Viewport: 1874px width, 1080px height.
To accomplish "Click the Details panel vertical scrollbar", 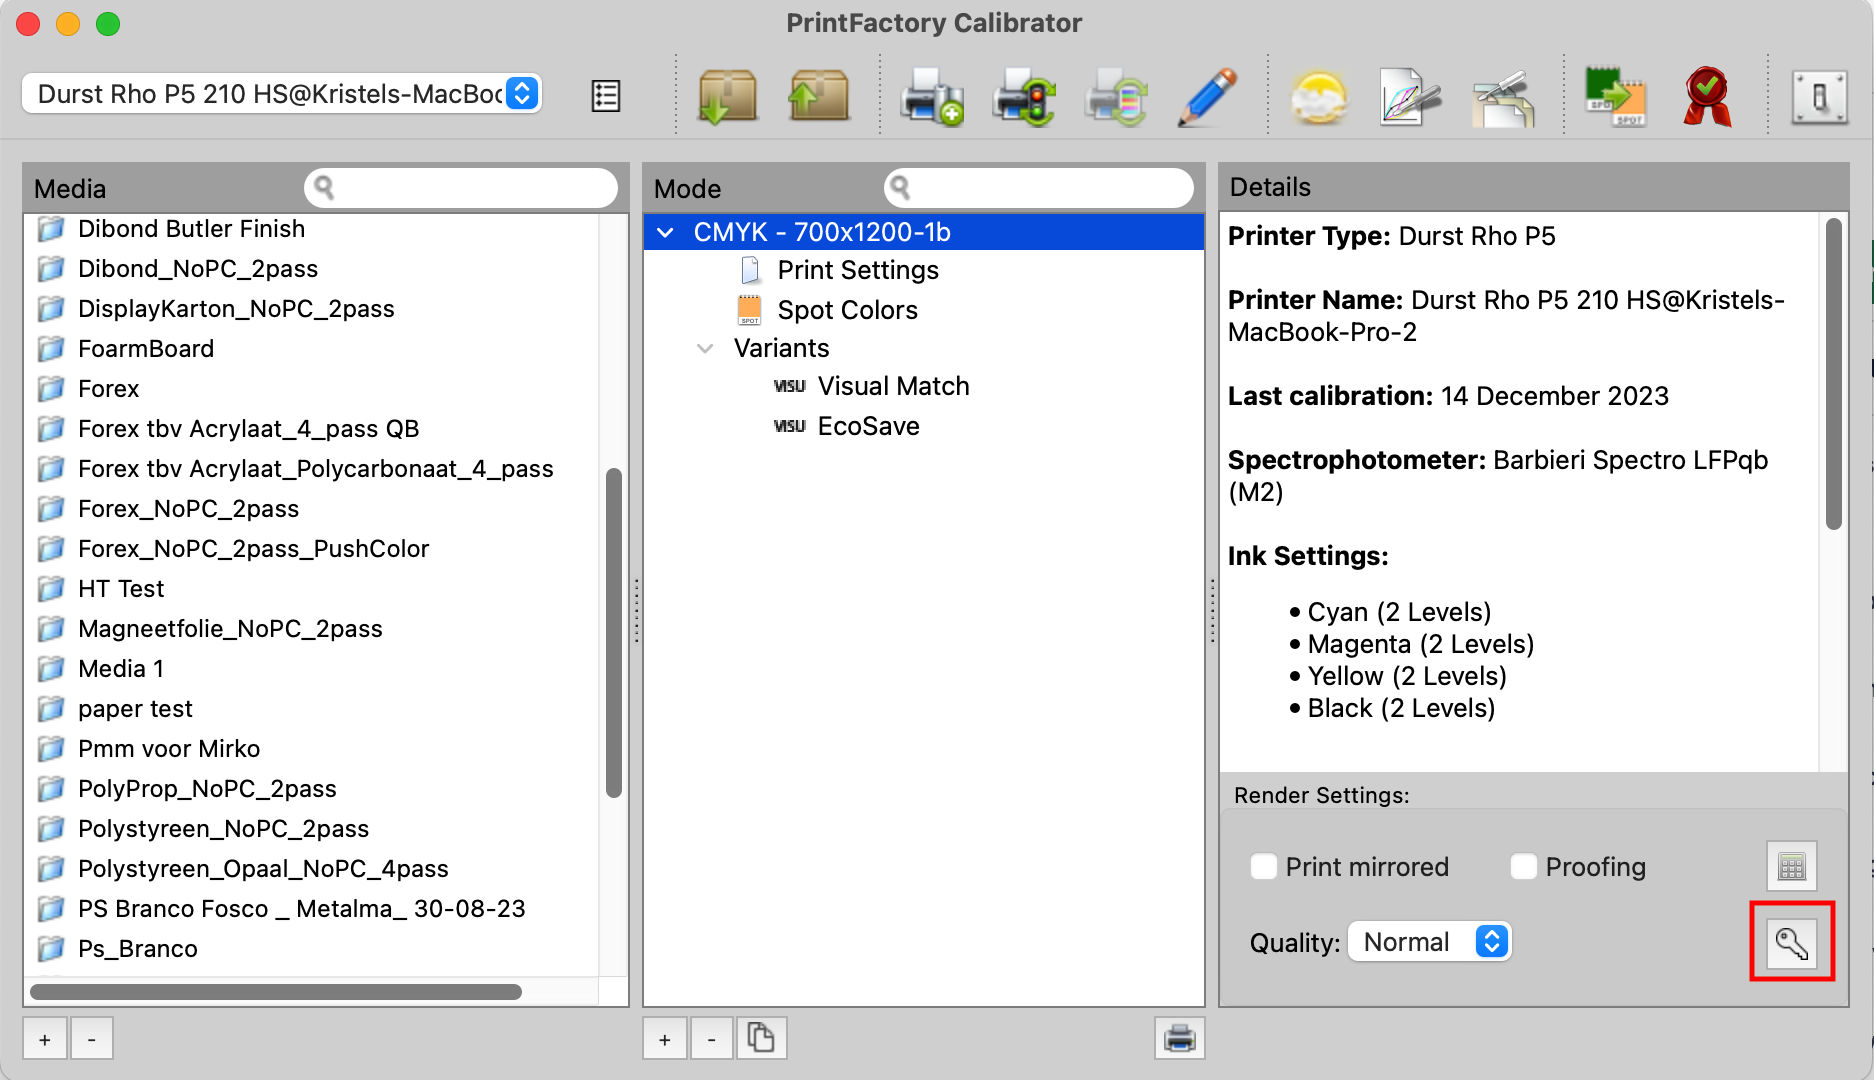I will pyautogui.click(x=1833, y=374).
